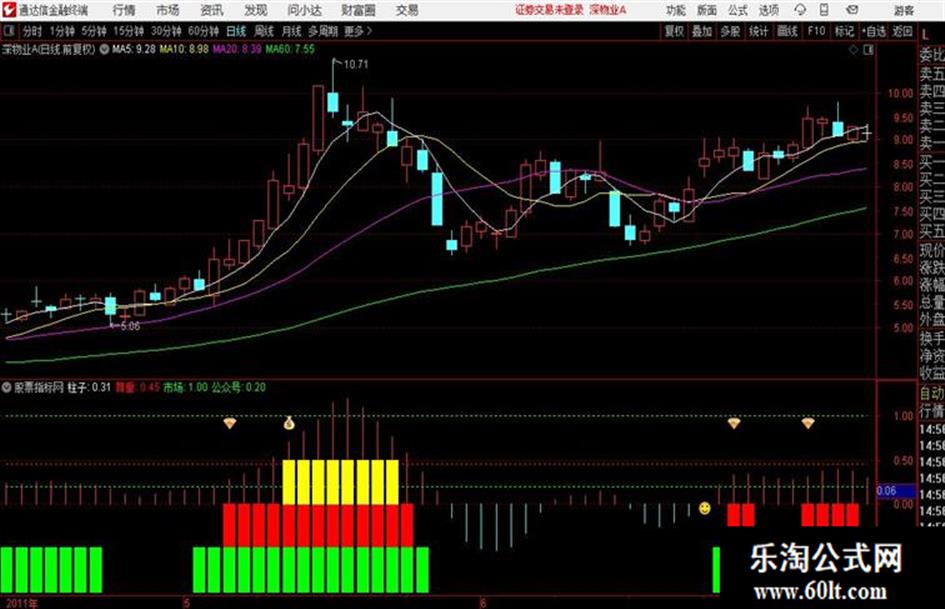Click the 市场: 1.00 indicator value
Viewport: 945px width, 609px height.
185,388
